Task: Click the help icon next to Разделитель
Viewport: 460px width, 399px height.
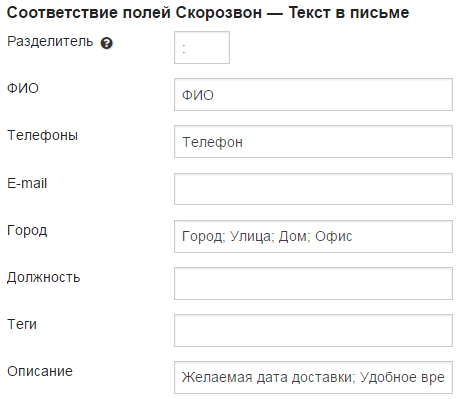Action: tap(107, 43)
